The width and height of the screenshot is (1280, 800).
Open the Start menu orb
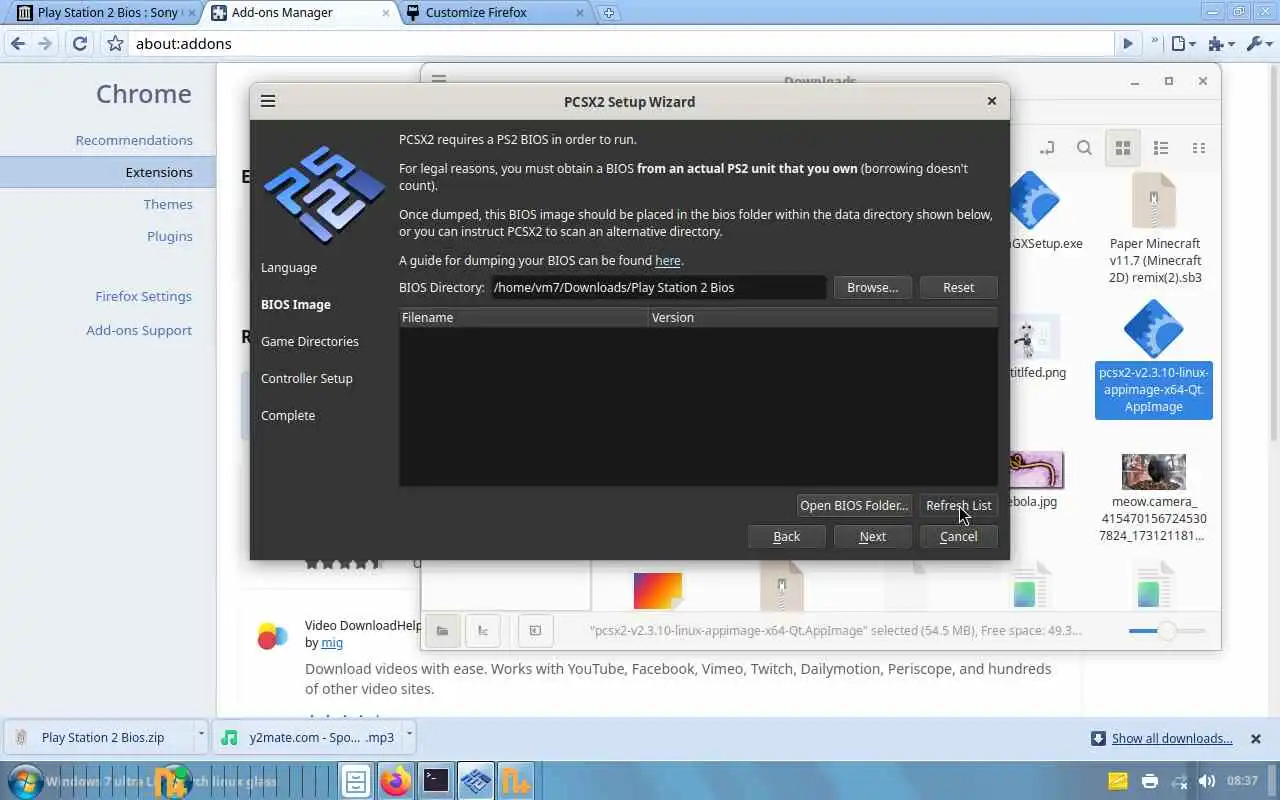coord(25,780)
